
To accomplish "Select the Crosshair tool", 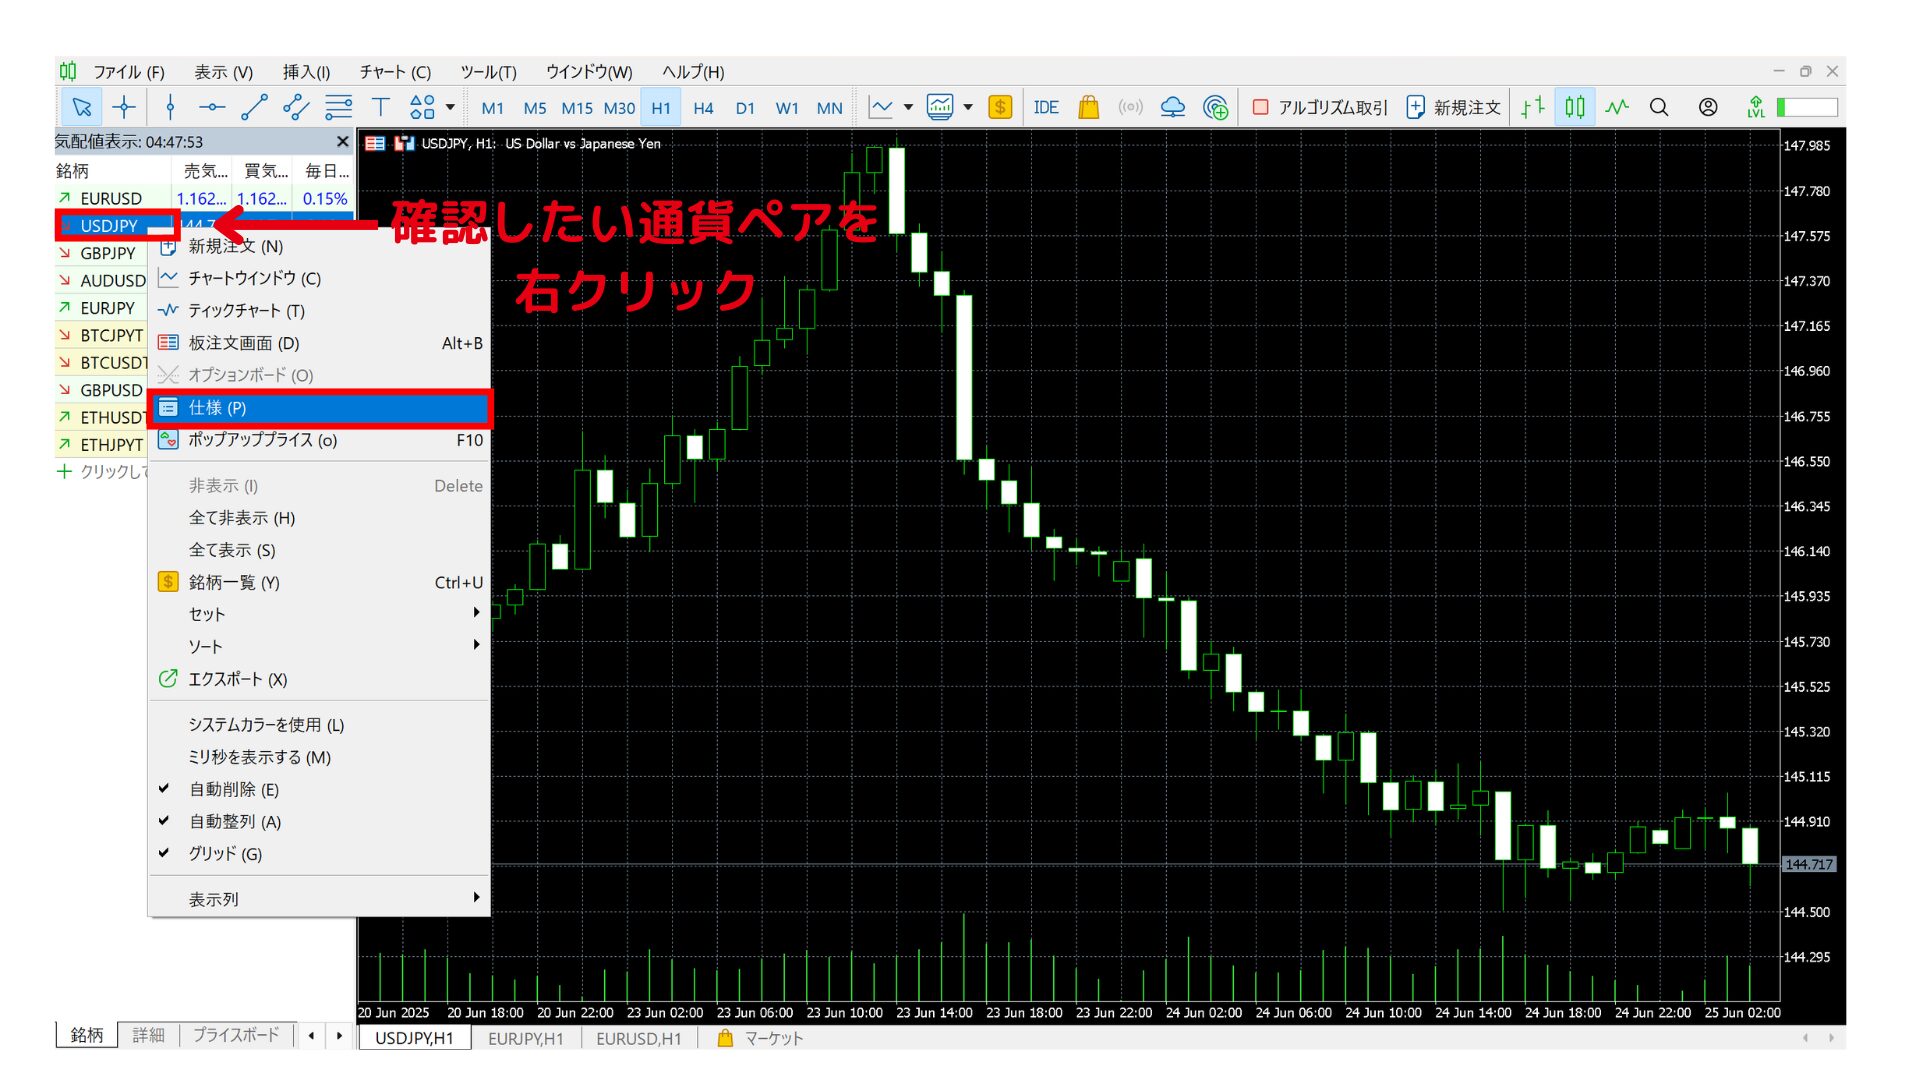I will (124, 107).
